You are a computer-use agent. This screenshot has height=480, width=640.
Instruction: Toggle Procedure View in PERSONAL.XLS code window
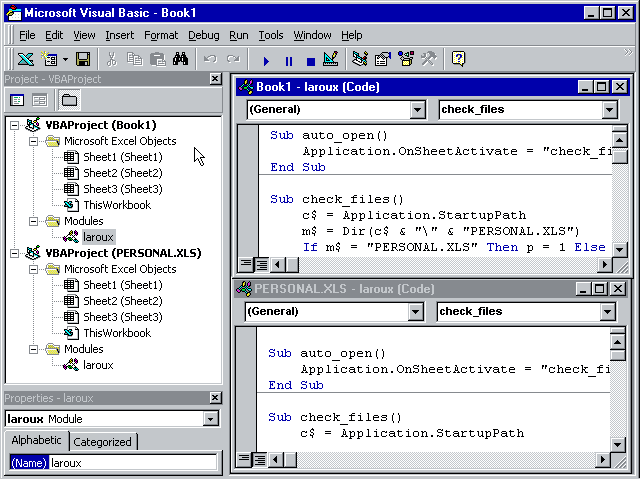pos(244,460)
